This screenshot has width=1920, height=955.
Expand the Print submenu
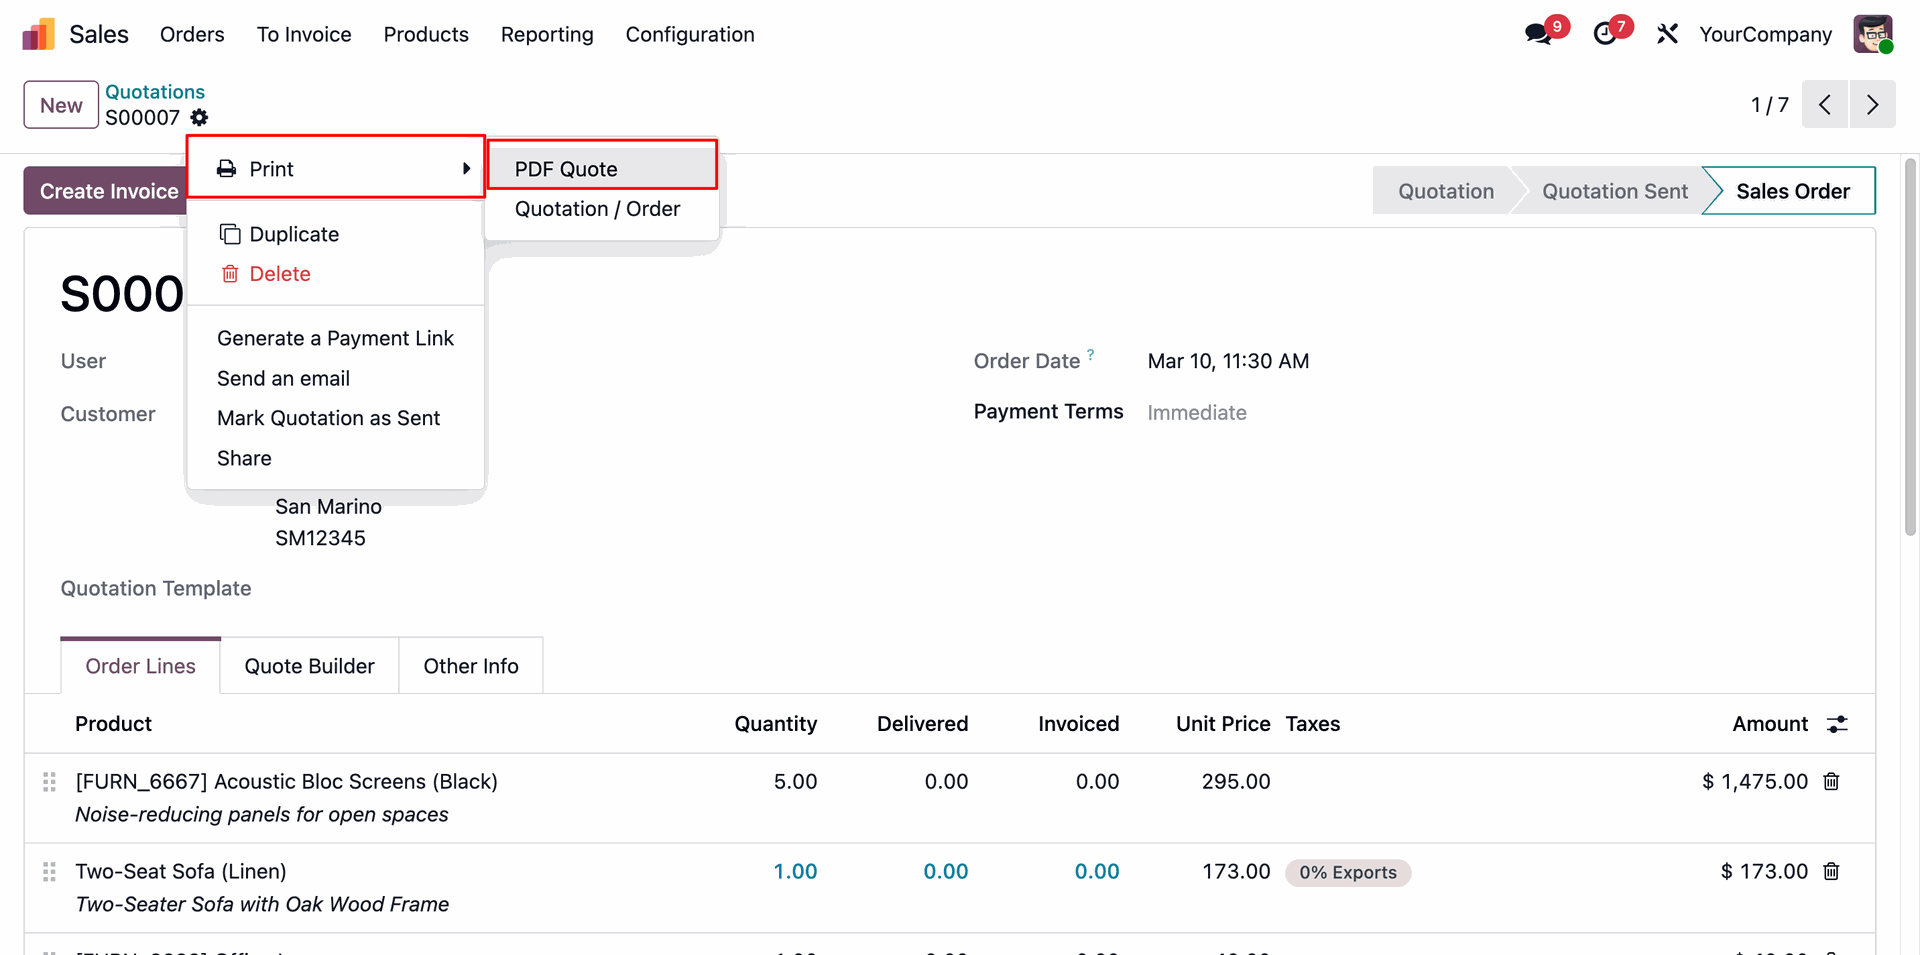tap(336, 169)
